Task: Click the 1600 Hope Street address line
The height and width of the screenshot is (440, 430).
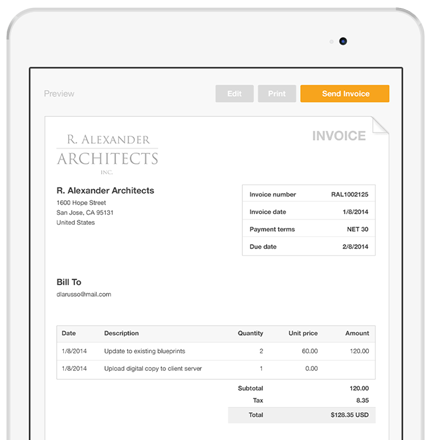Action: click(x=81, y=203)
